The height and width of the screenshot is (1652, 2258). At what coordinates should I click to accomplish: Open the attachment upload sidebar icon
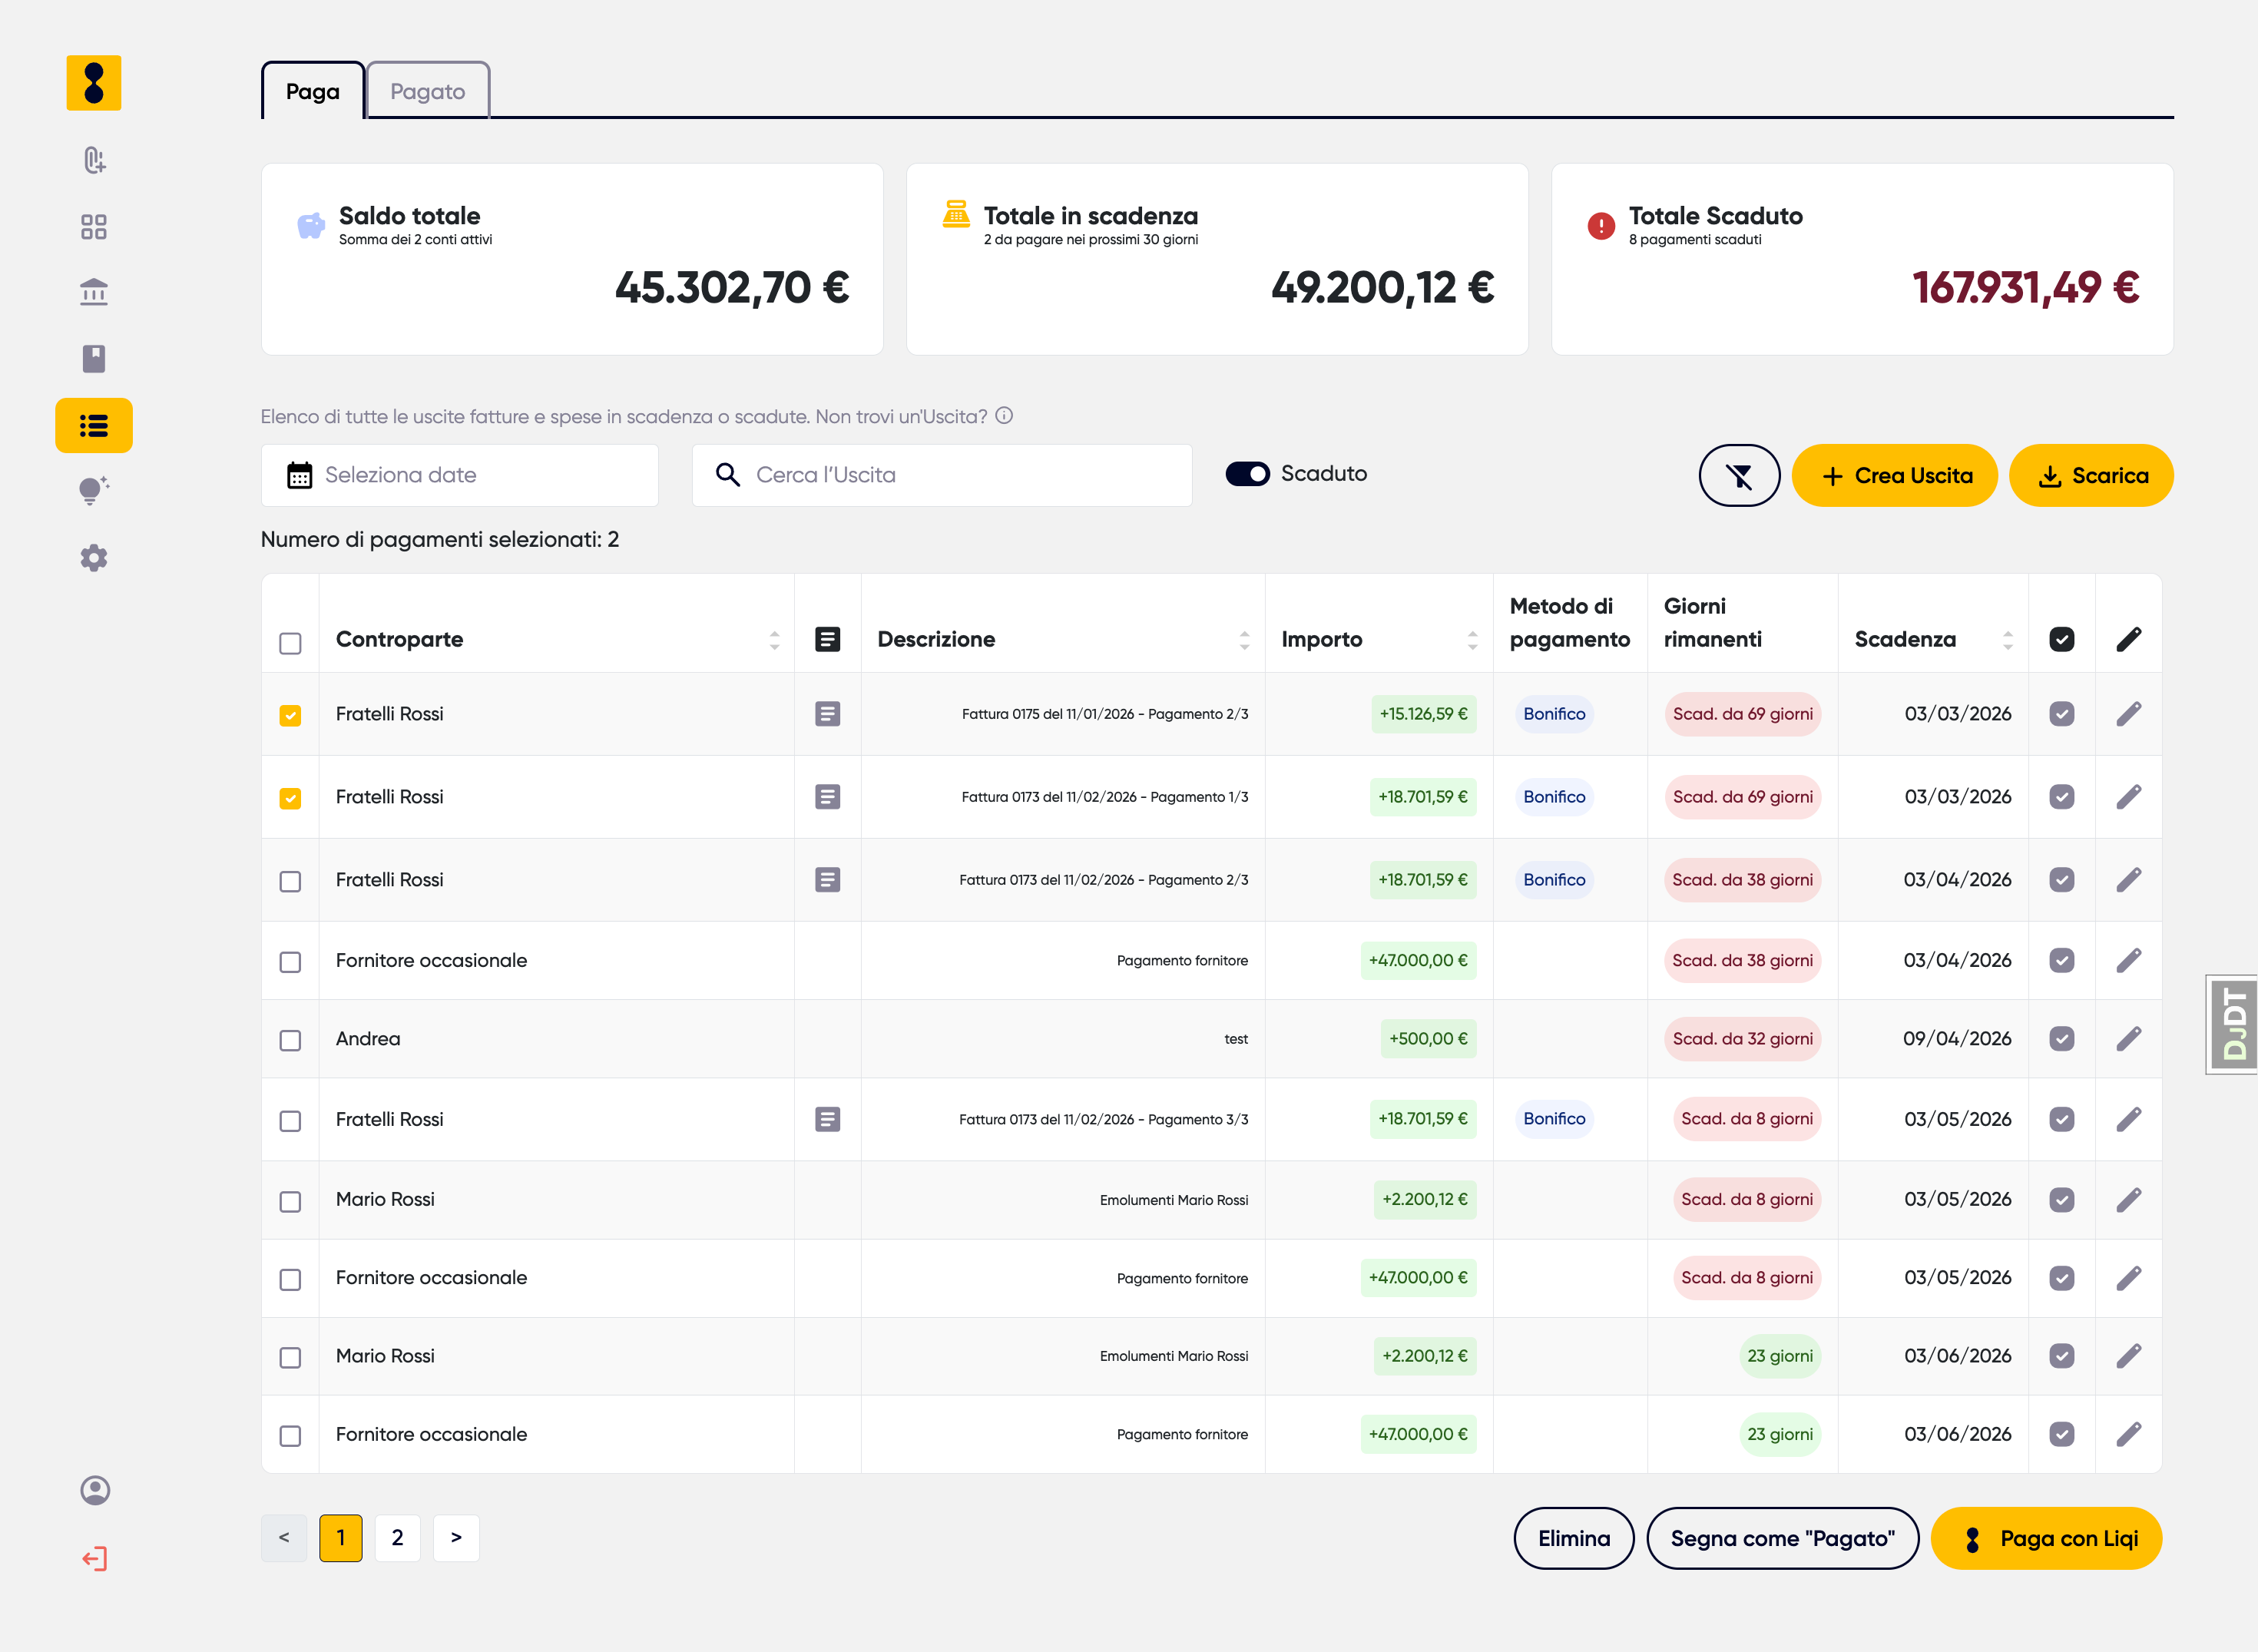94,160
